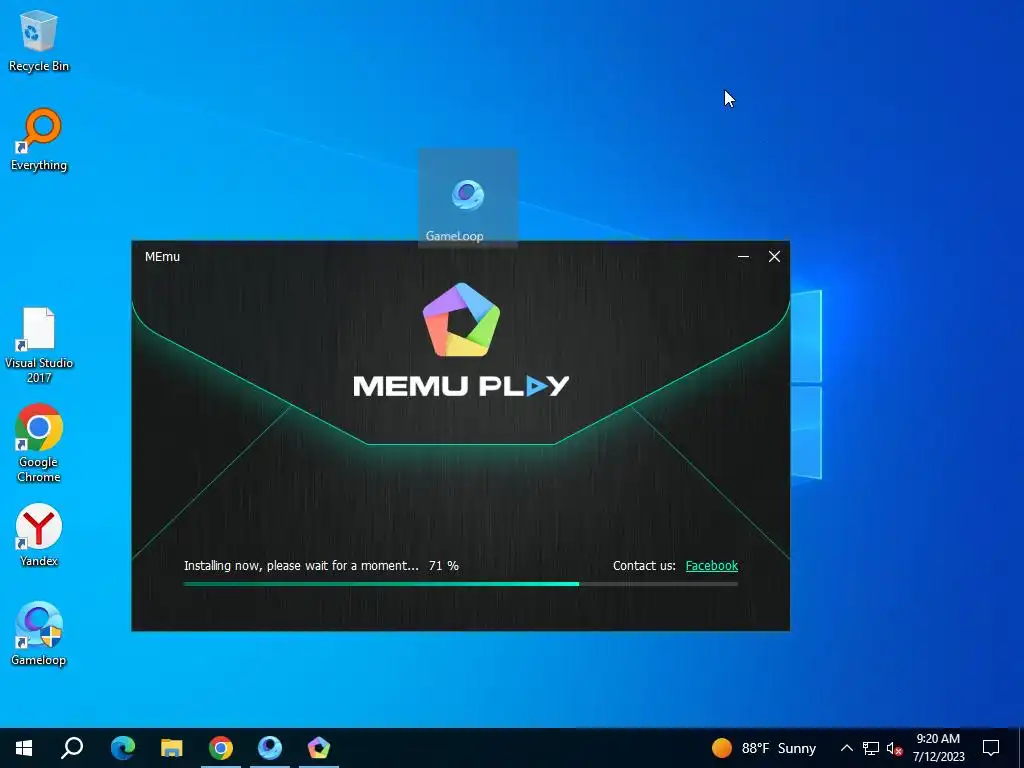Click the muted volume tray icon
This screenshot has height=768, width=1024.
tap(894, 748)
